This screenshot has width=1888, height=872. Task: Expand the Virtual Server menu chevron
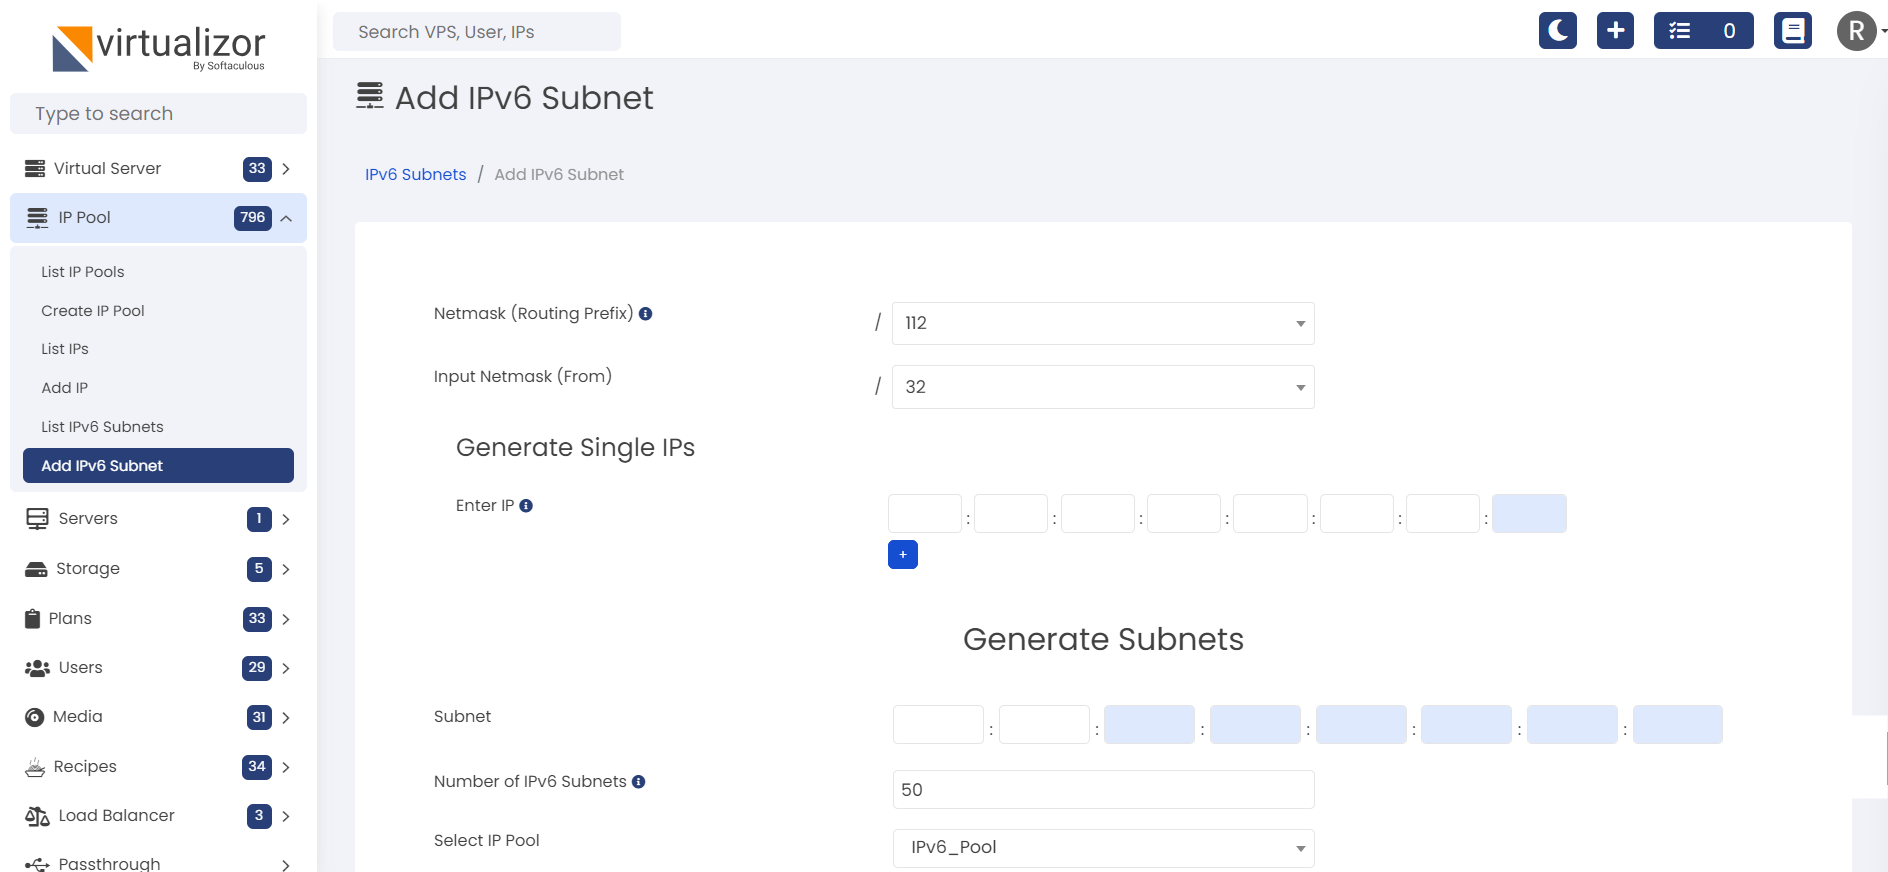(x=286, y=169)
